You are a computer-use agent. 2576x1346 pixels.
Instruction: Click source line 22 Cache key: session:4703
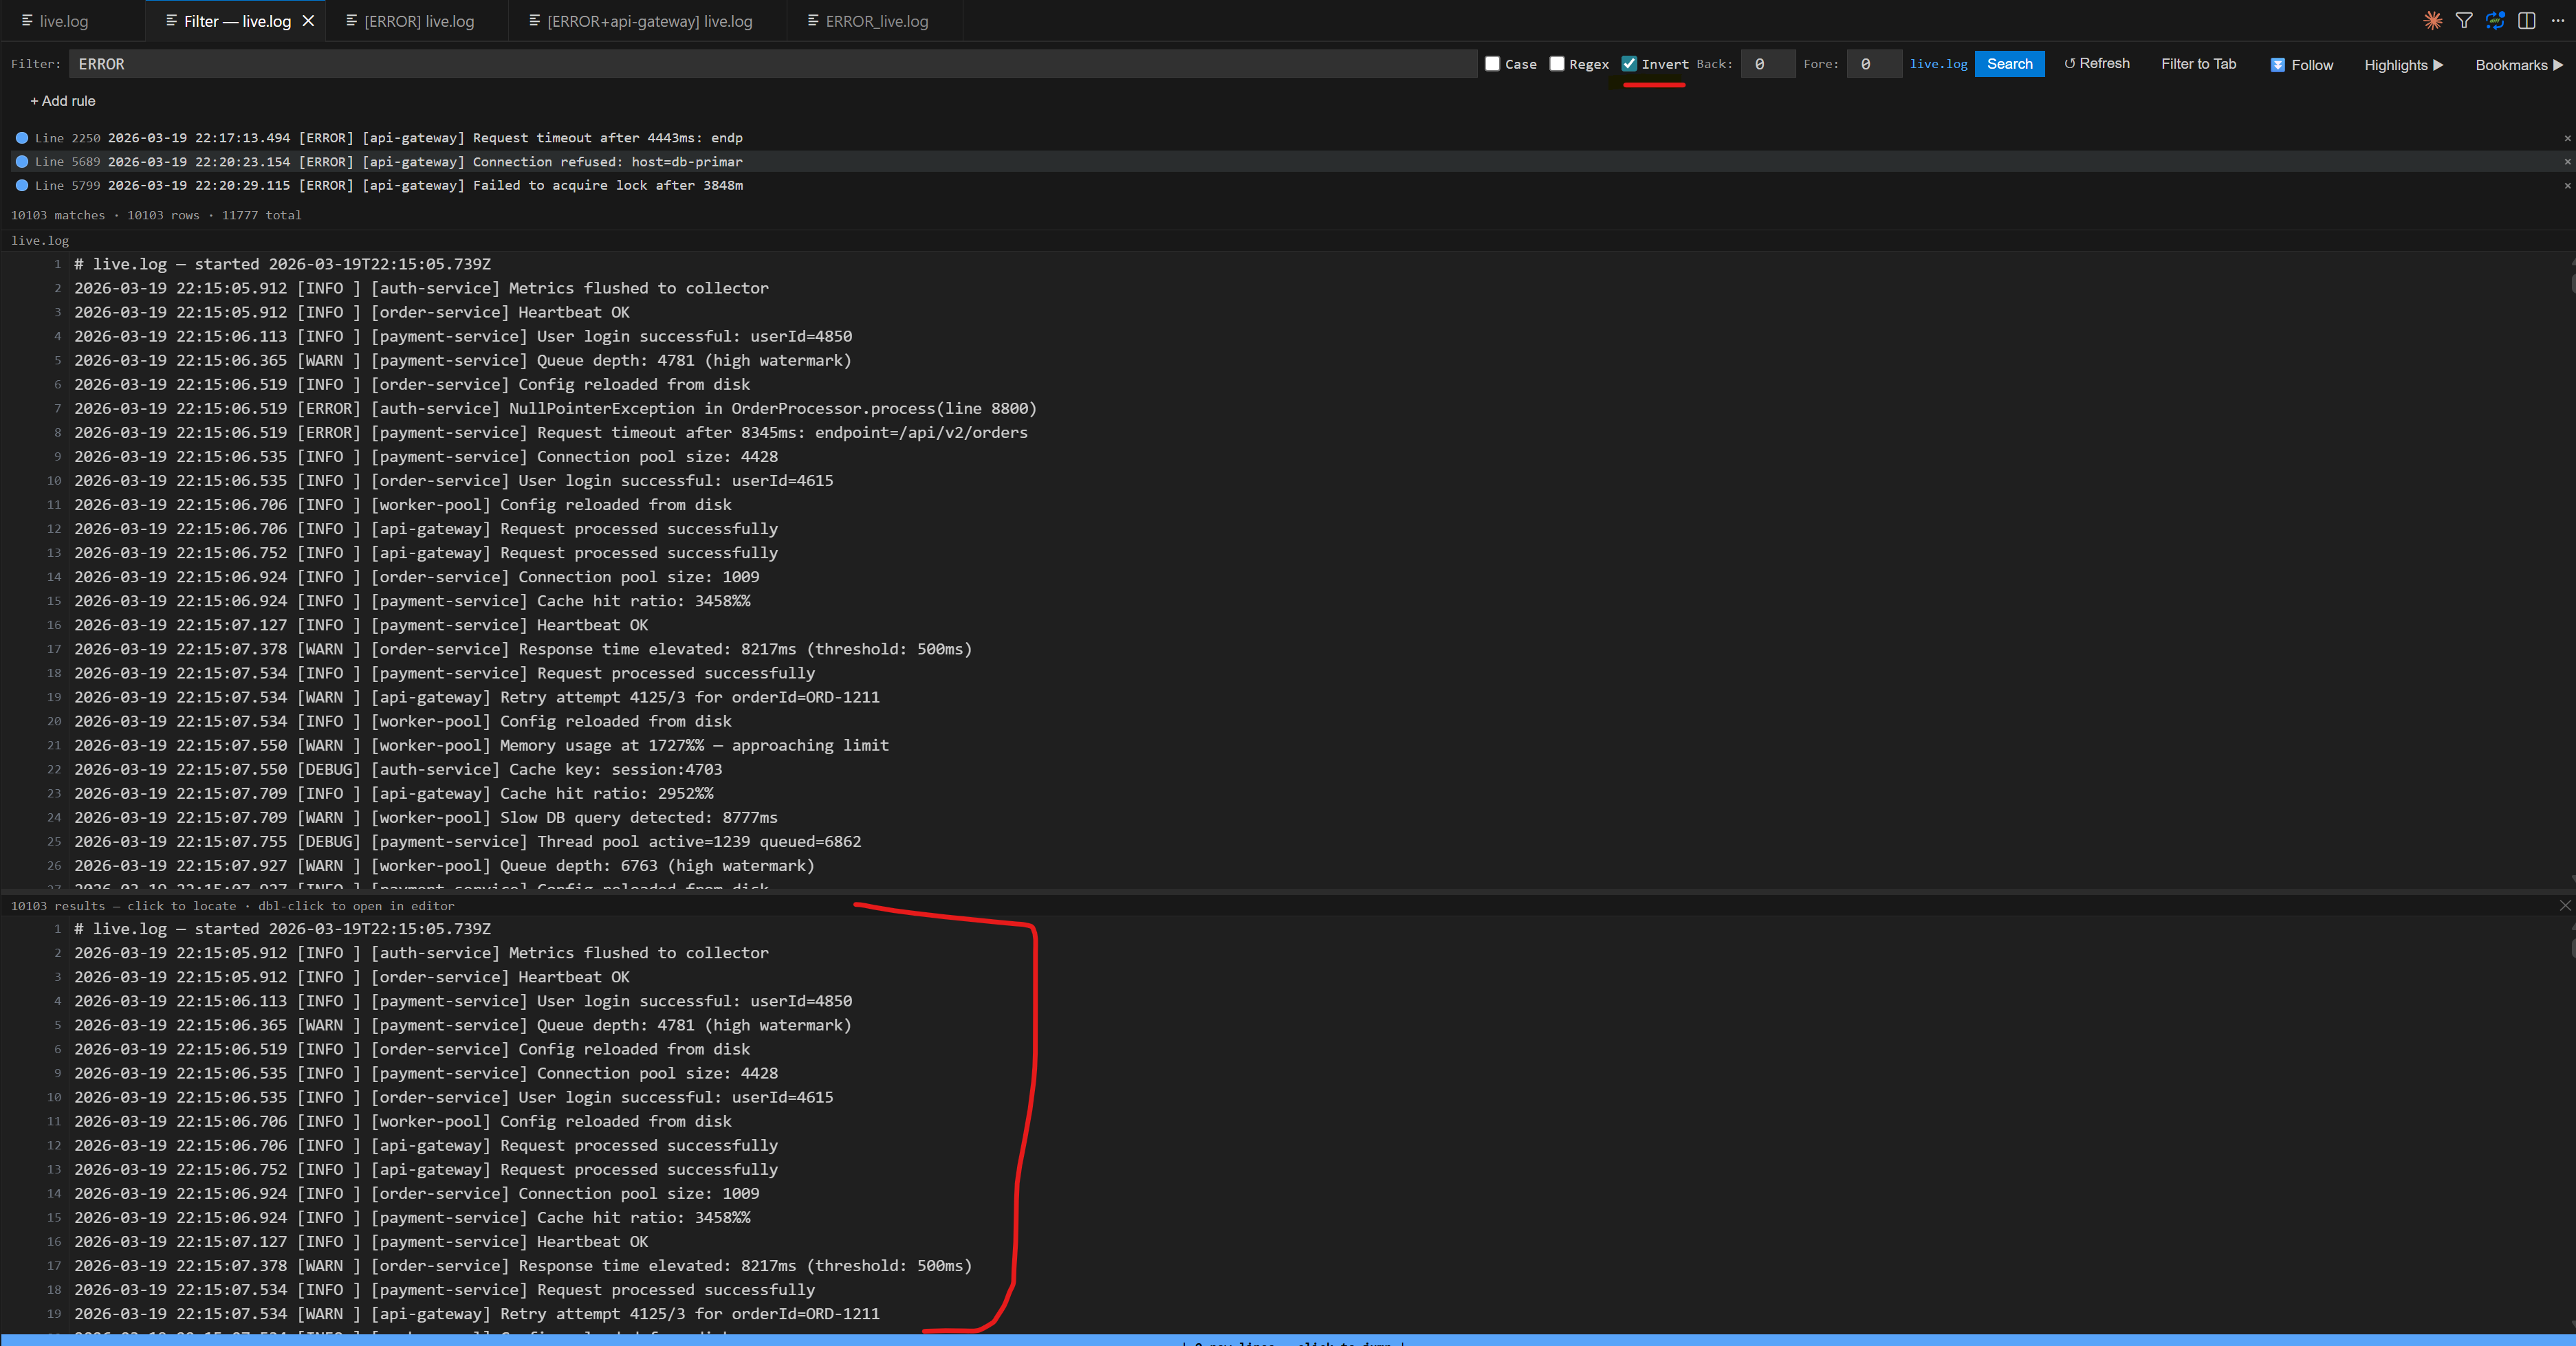398,770
